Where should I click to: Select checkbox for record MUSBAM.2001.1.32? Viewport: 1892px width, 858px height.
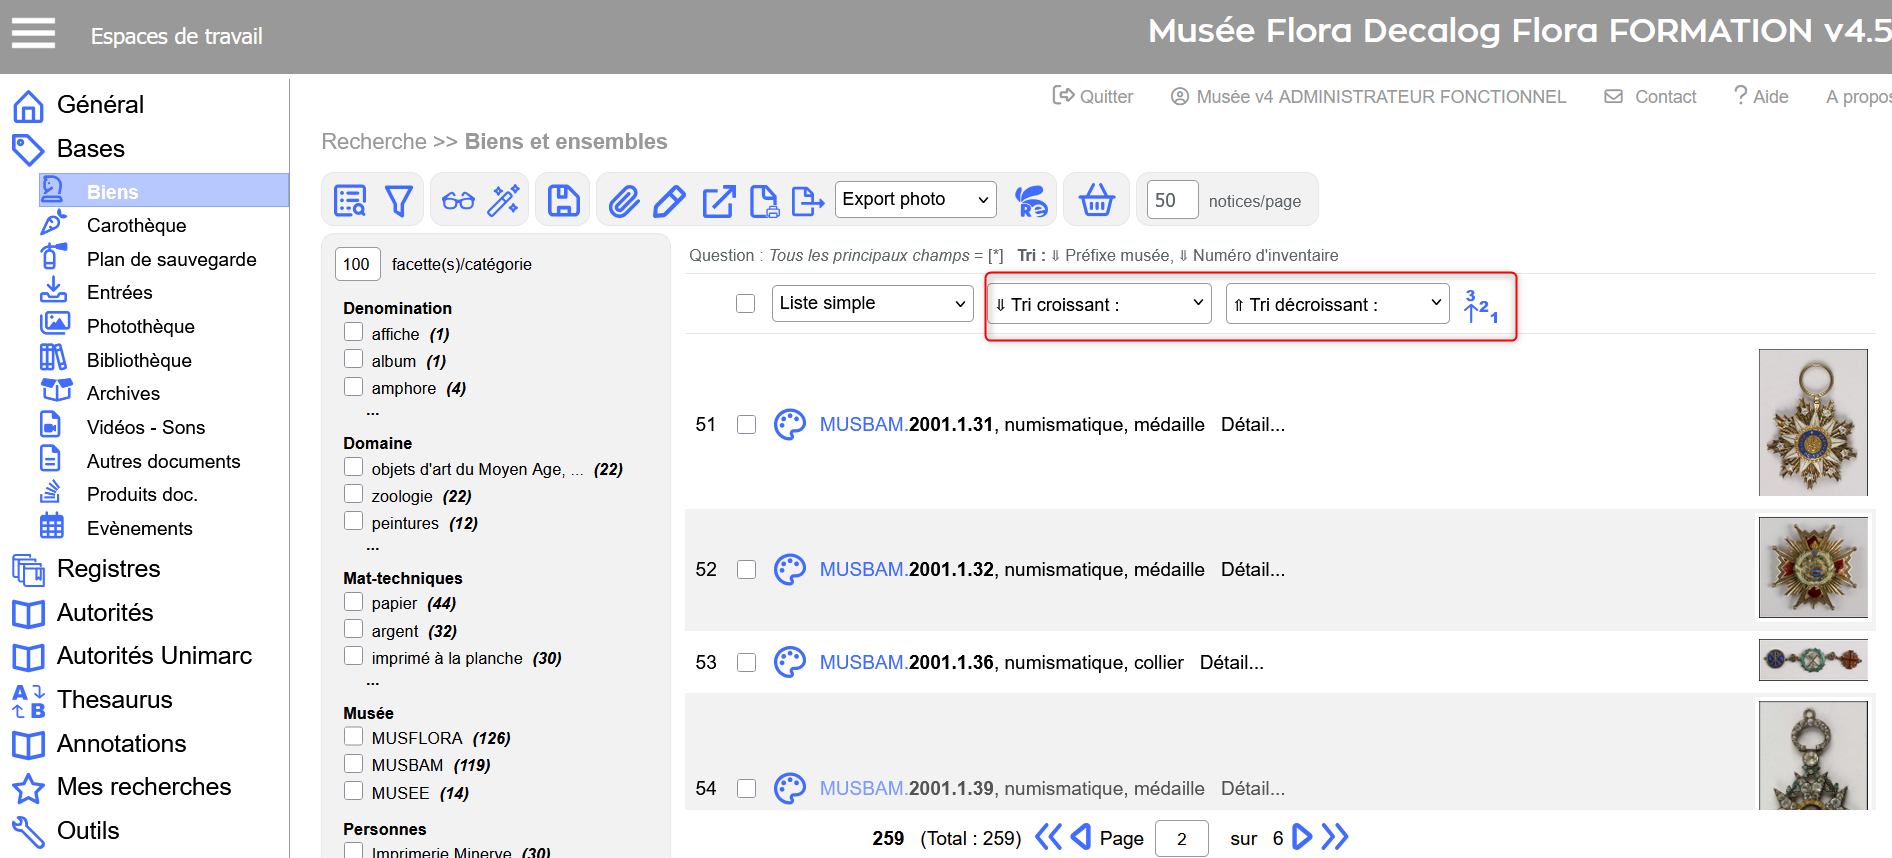tap(746, 570)
